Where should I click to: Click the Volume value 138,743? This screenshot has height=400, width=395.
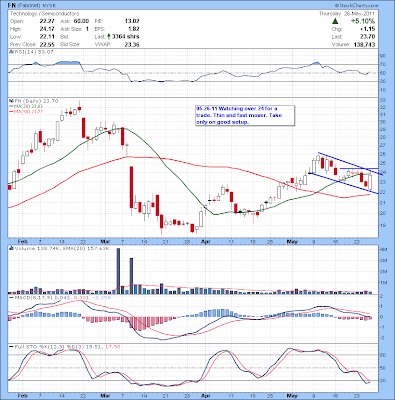364,44
